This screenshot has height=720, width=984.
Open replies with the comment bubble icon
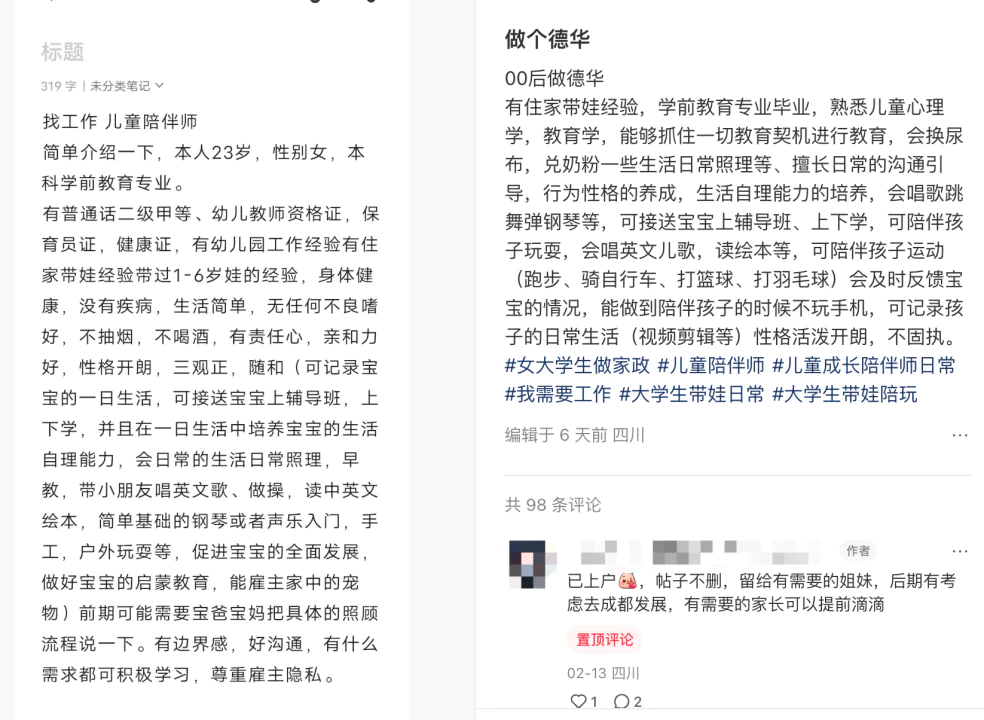tap(621, 701)
